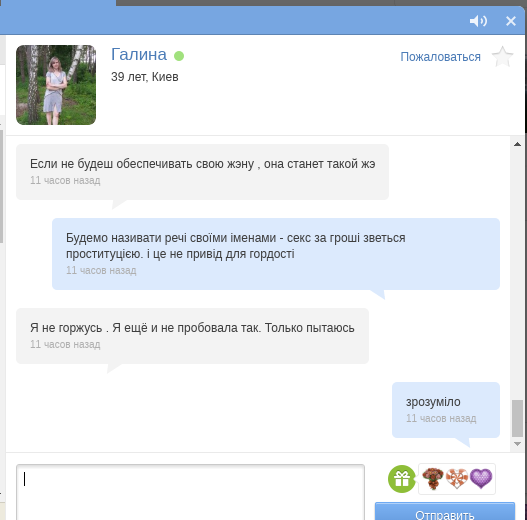Send the orange heart candy gift
Image resolution: width=527 pixels, height=520 pixels.
click(457, 479)
